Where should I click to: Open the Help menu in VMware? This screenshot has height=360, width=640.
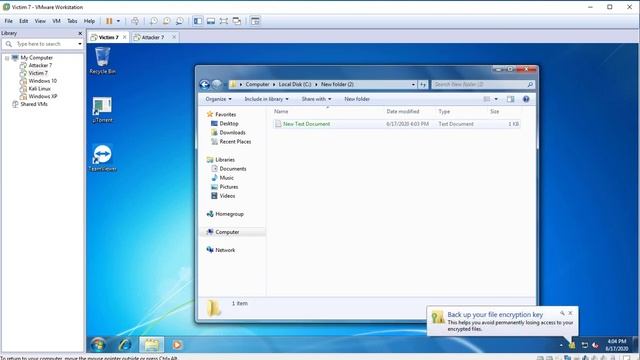tap(89, 21)
